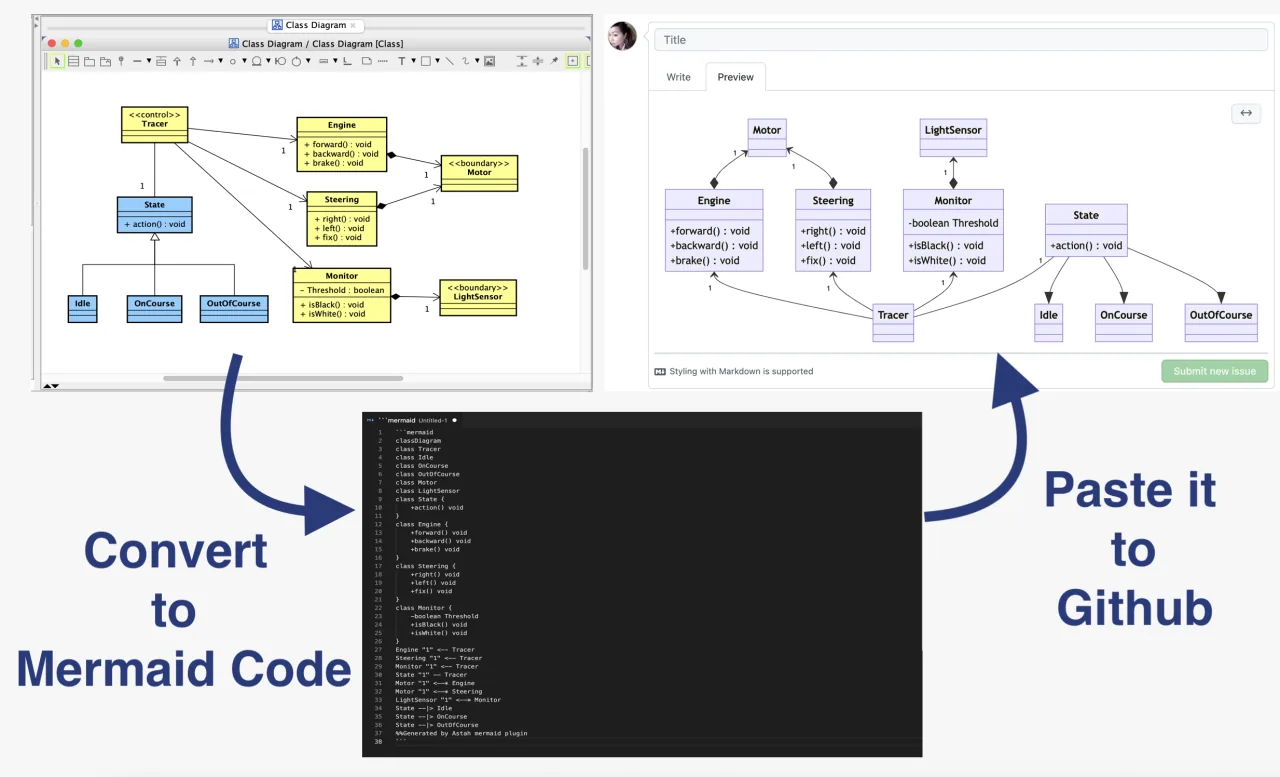Choose the Dependency arrow tool

pos(208,61)
